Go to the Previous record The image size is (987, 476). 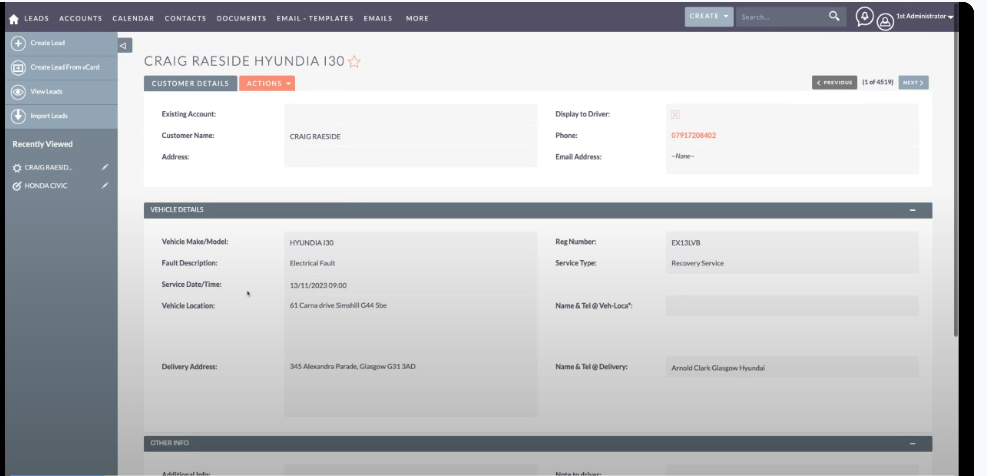(834, 82)
